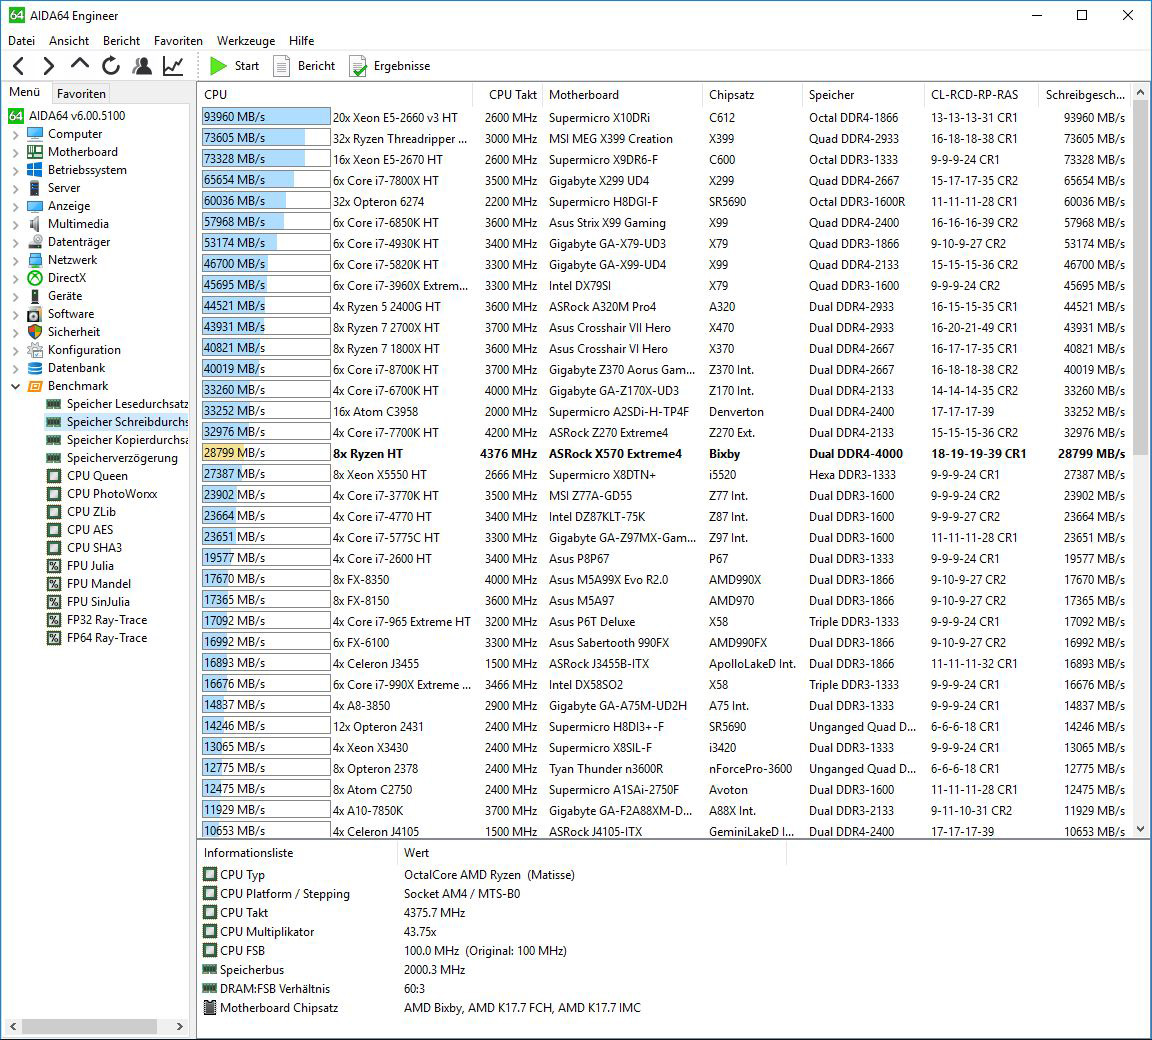The height and width of the screenshot is (1040, 1152).
Task: Sort by the Motherboard column header
Action: pos(622,95)
